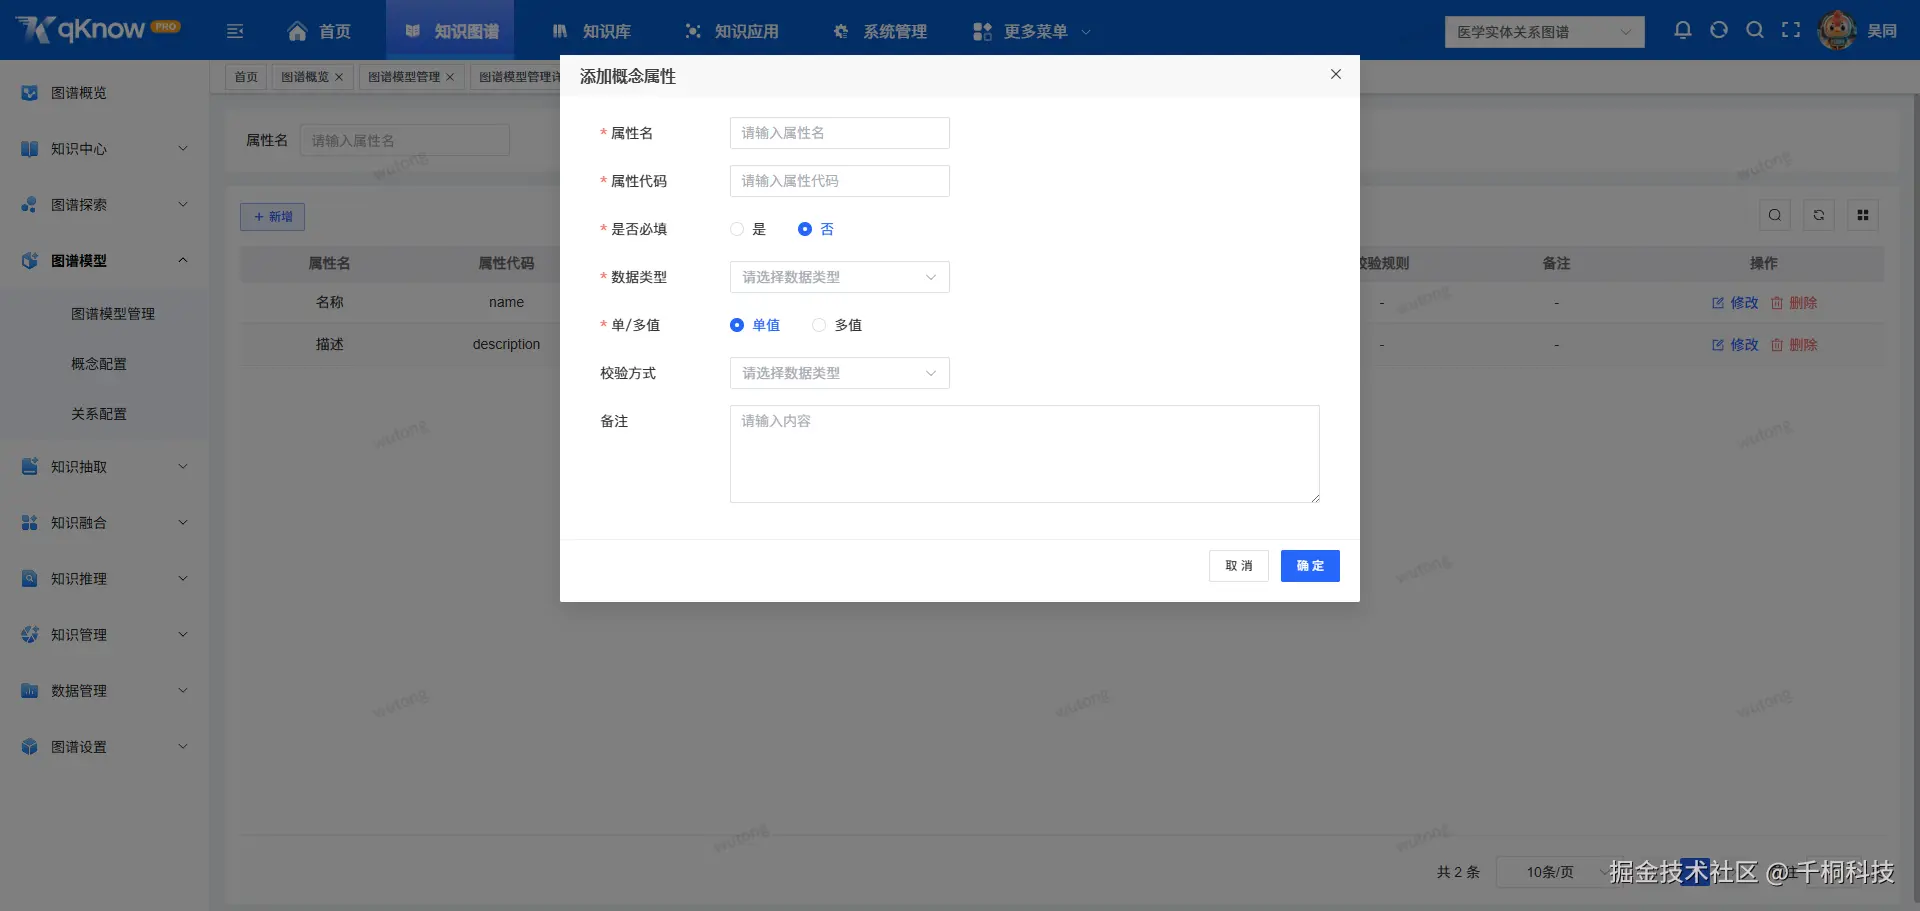
Task: Click the global search magnifier icon
Action: click(x=1755, y=30)
